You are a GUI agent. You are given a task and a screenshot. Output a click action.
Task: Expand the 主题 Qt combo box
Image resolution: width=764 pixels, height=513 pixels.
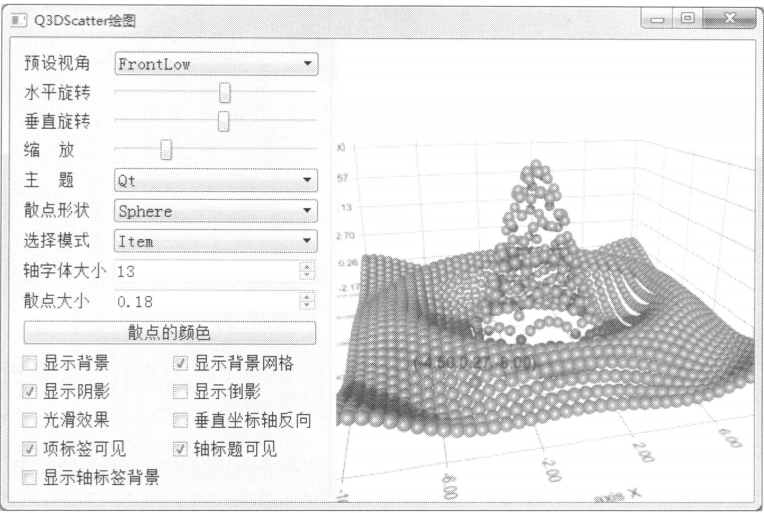[215, 181]
